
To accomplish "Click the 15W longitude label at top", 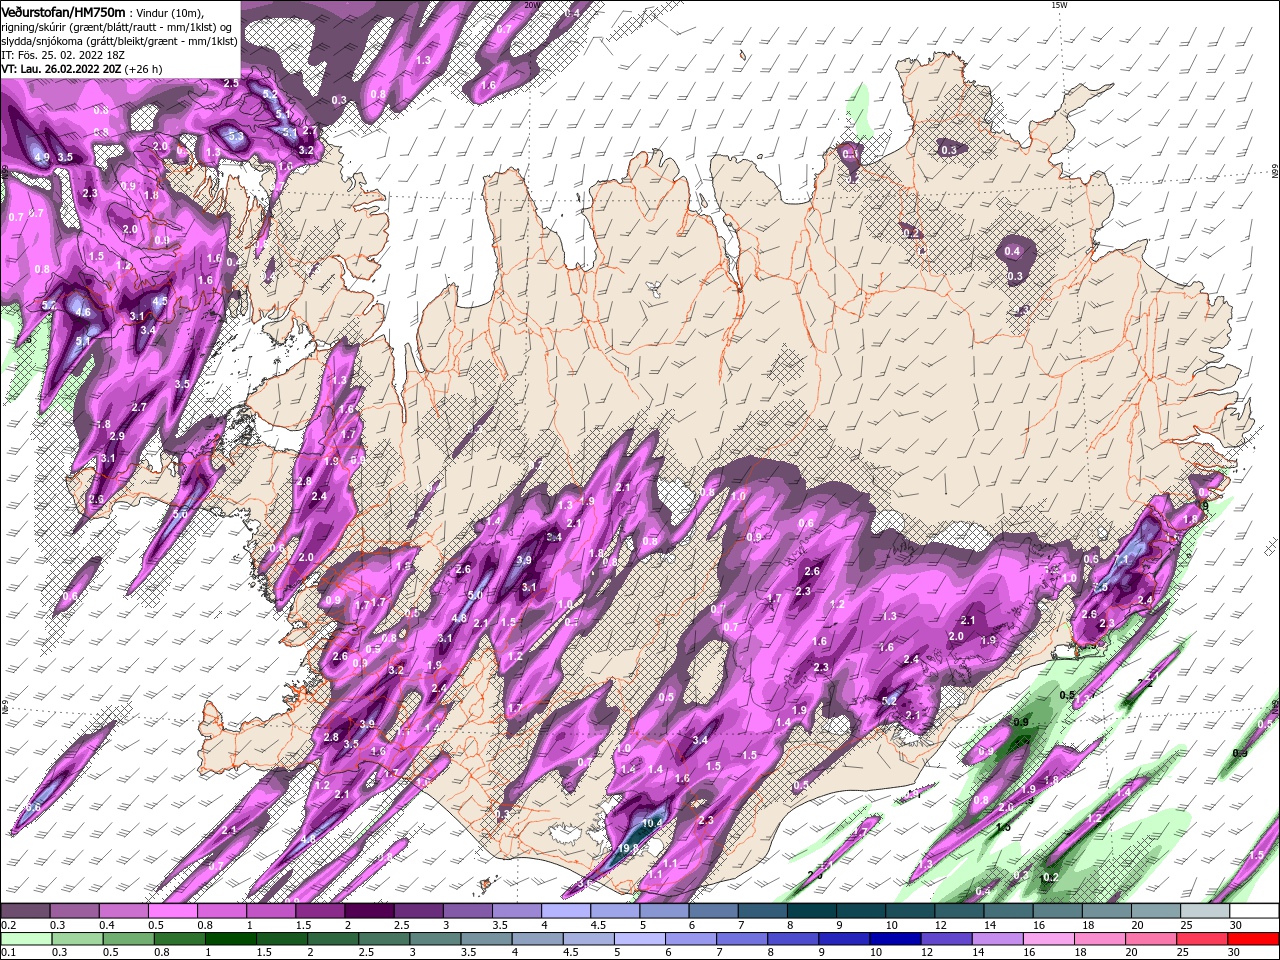I will (x=1059, y=5).
